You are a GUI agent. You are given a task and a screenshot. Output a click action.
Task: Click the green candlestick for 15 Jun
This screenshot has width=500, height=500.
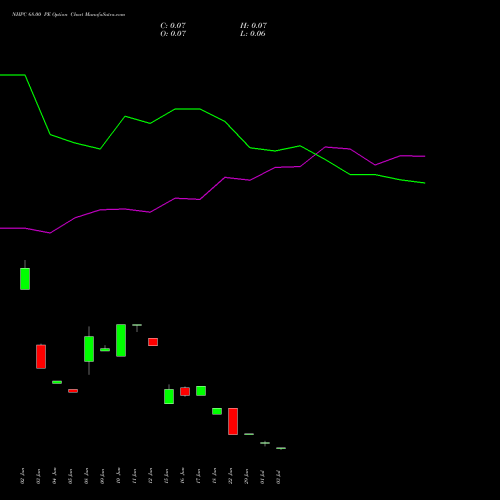(169, 396)
